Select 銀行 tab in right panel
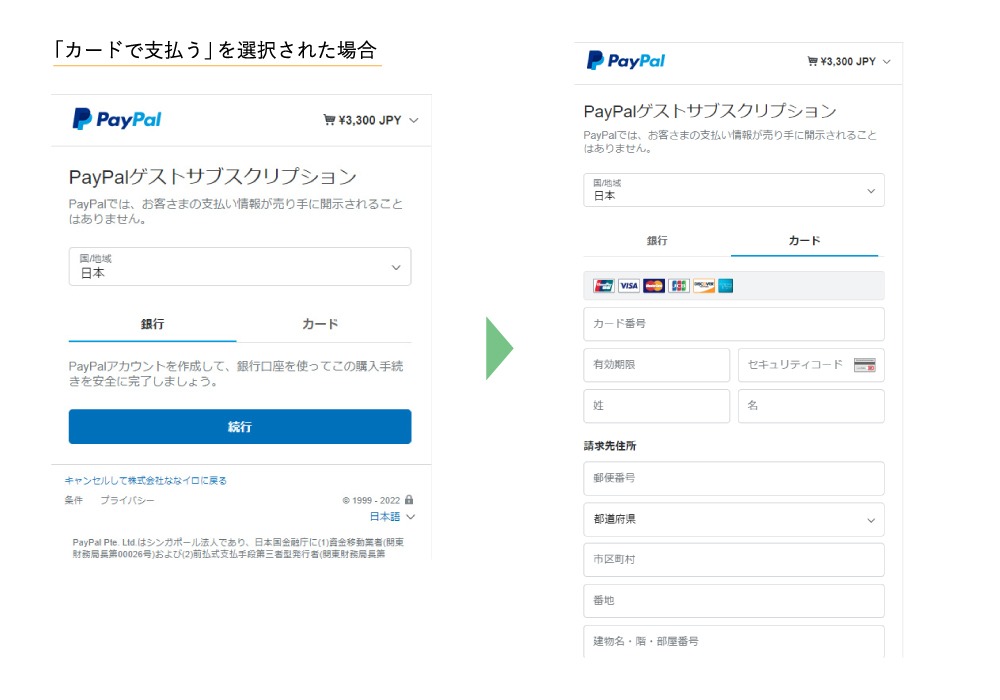 [x=657, y=240]
